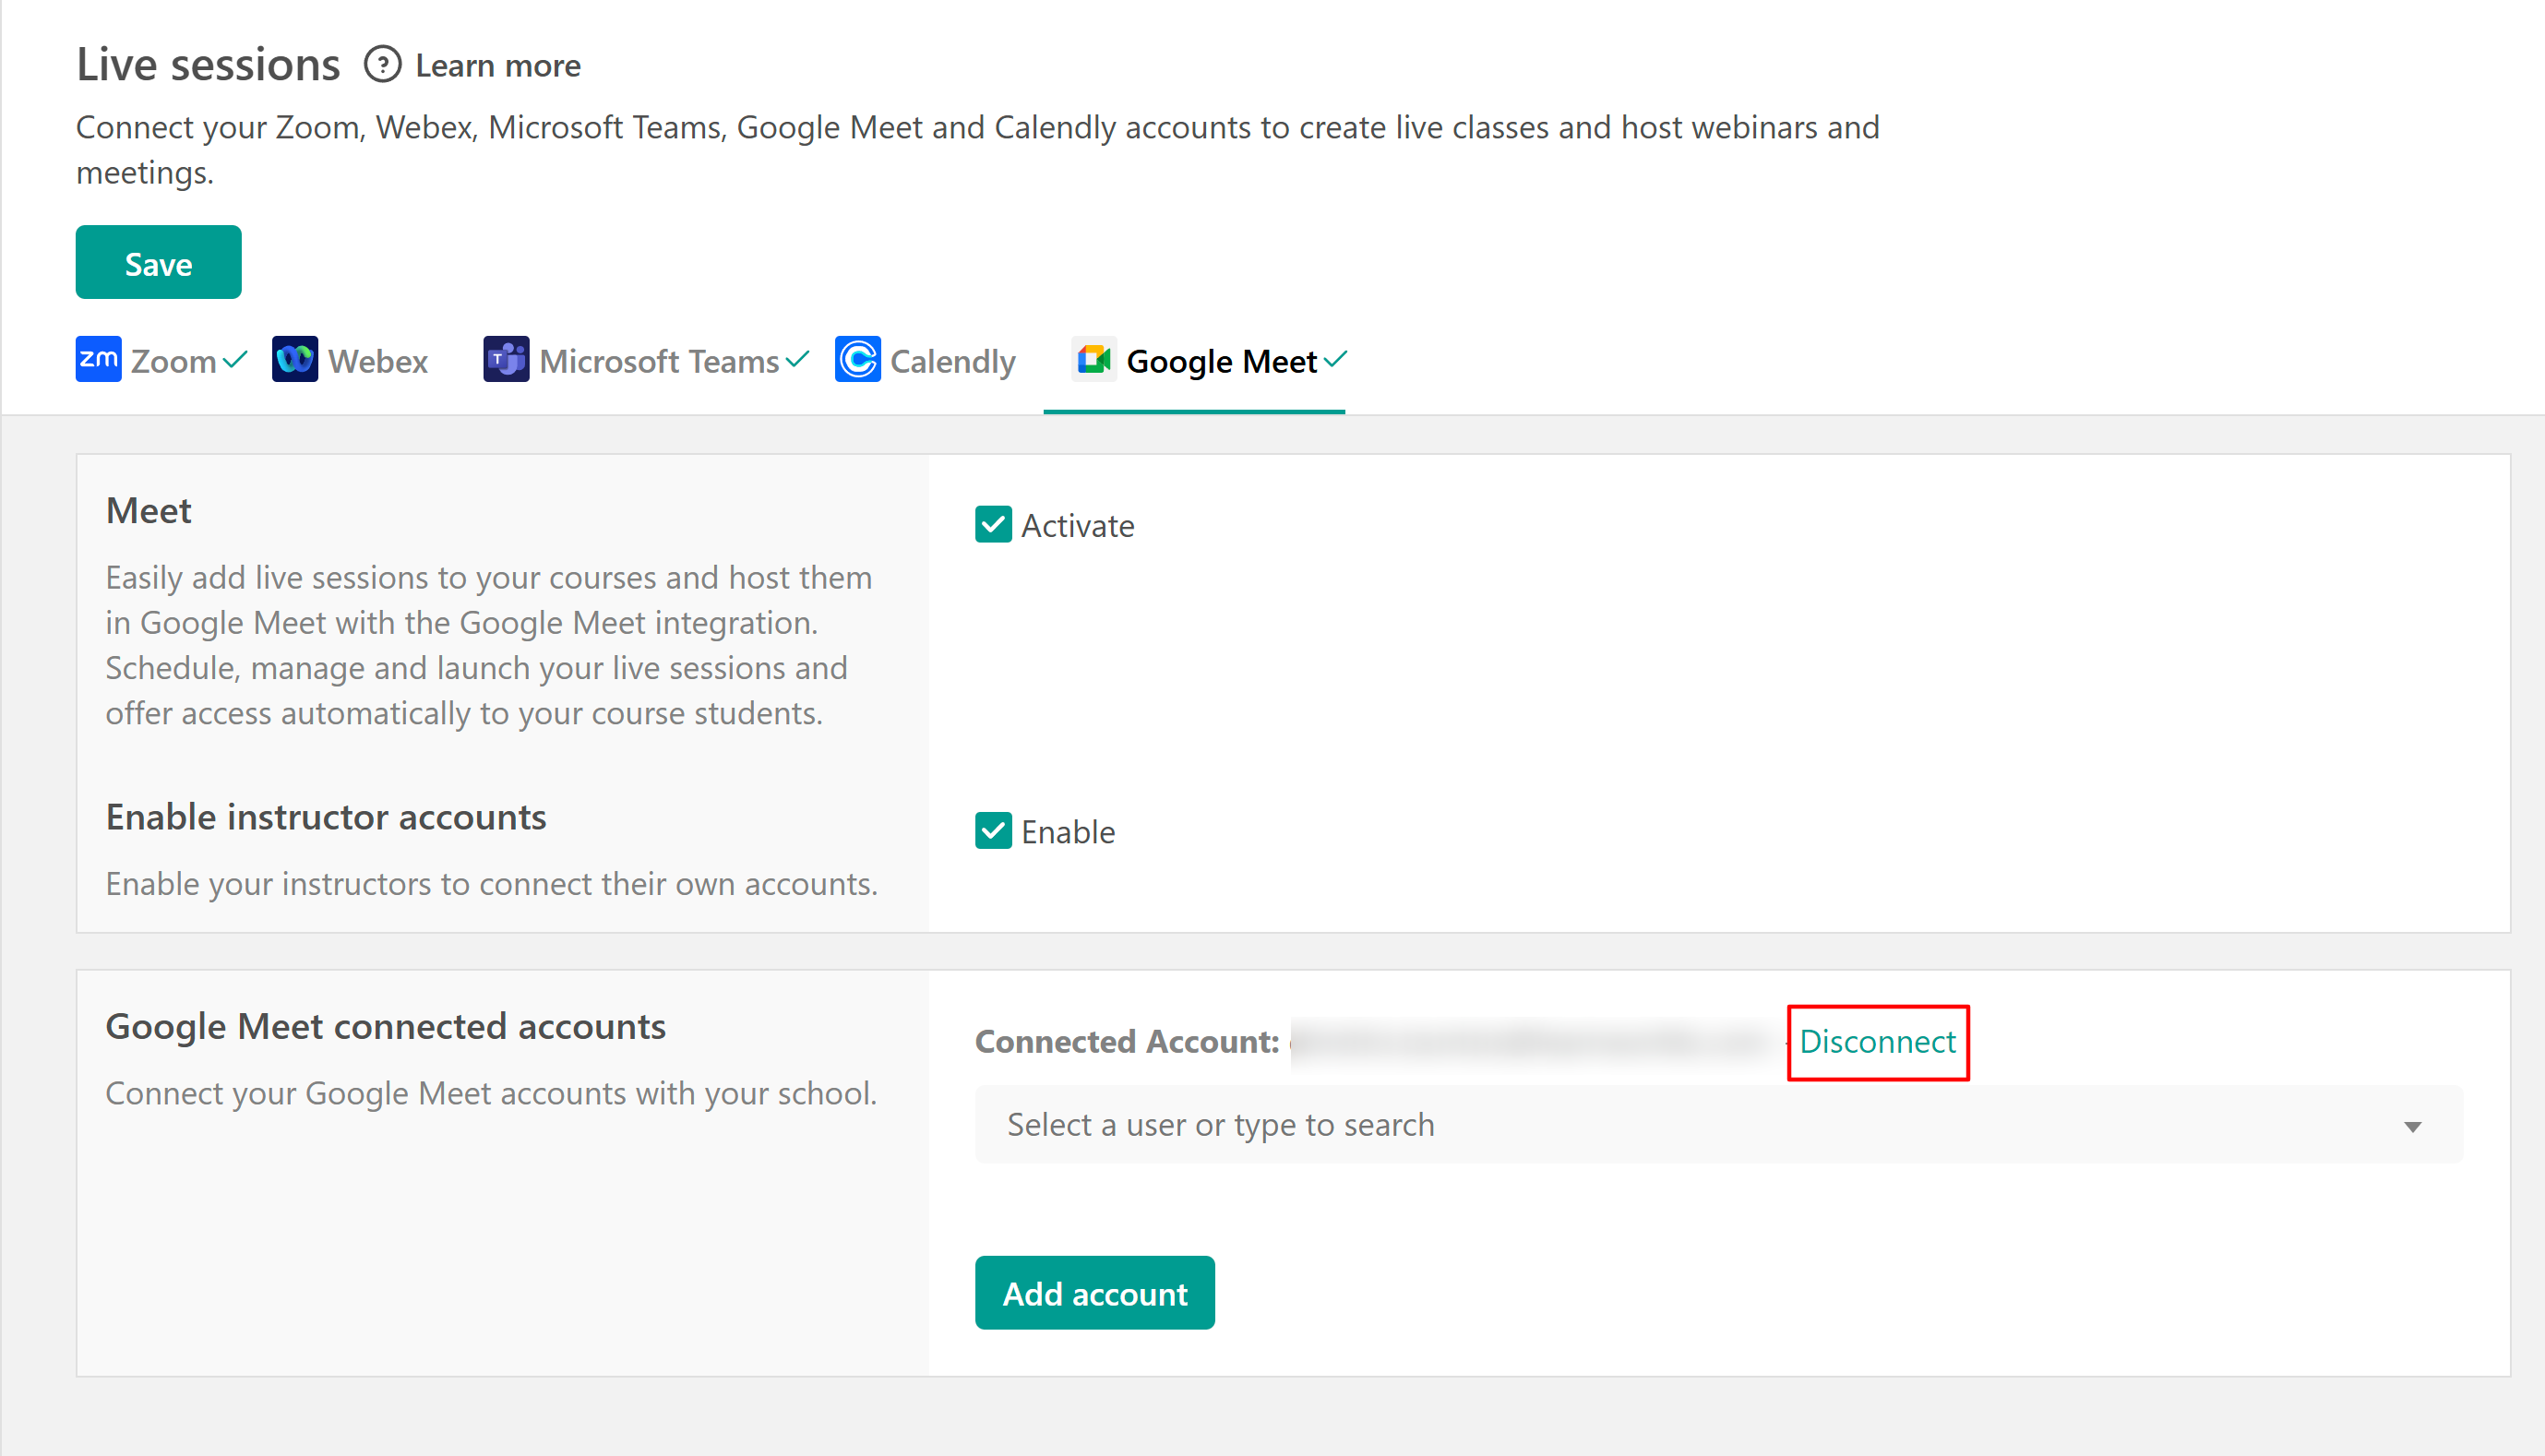This screenshot has width=2545, height=1456.
Task: Click the Webex logo icon
Action: tap(295, 359)
